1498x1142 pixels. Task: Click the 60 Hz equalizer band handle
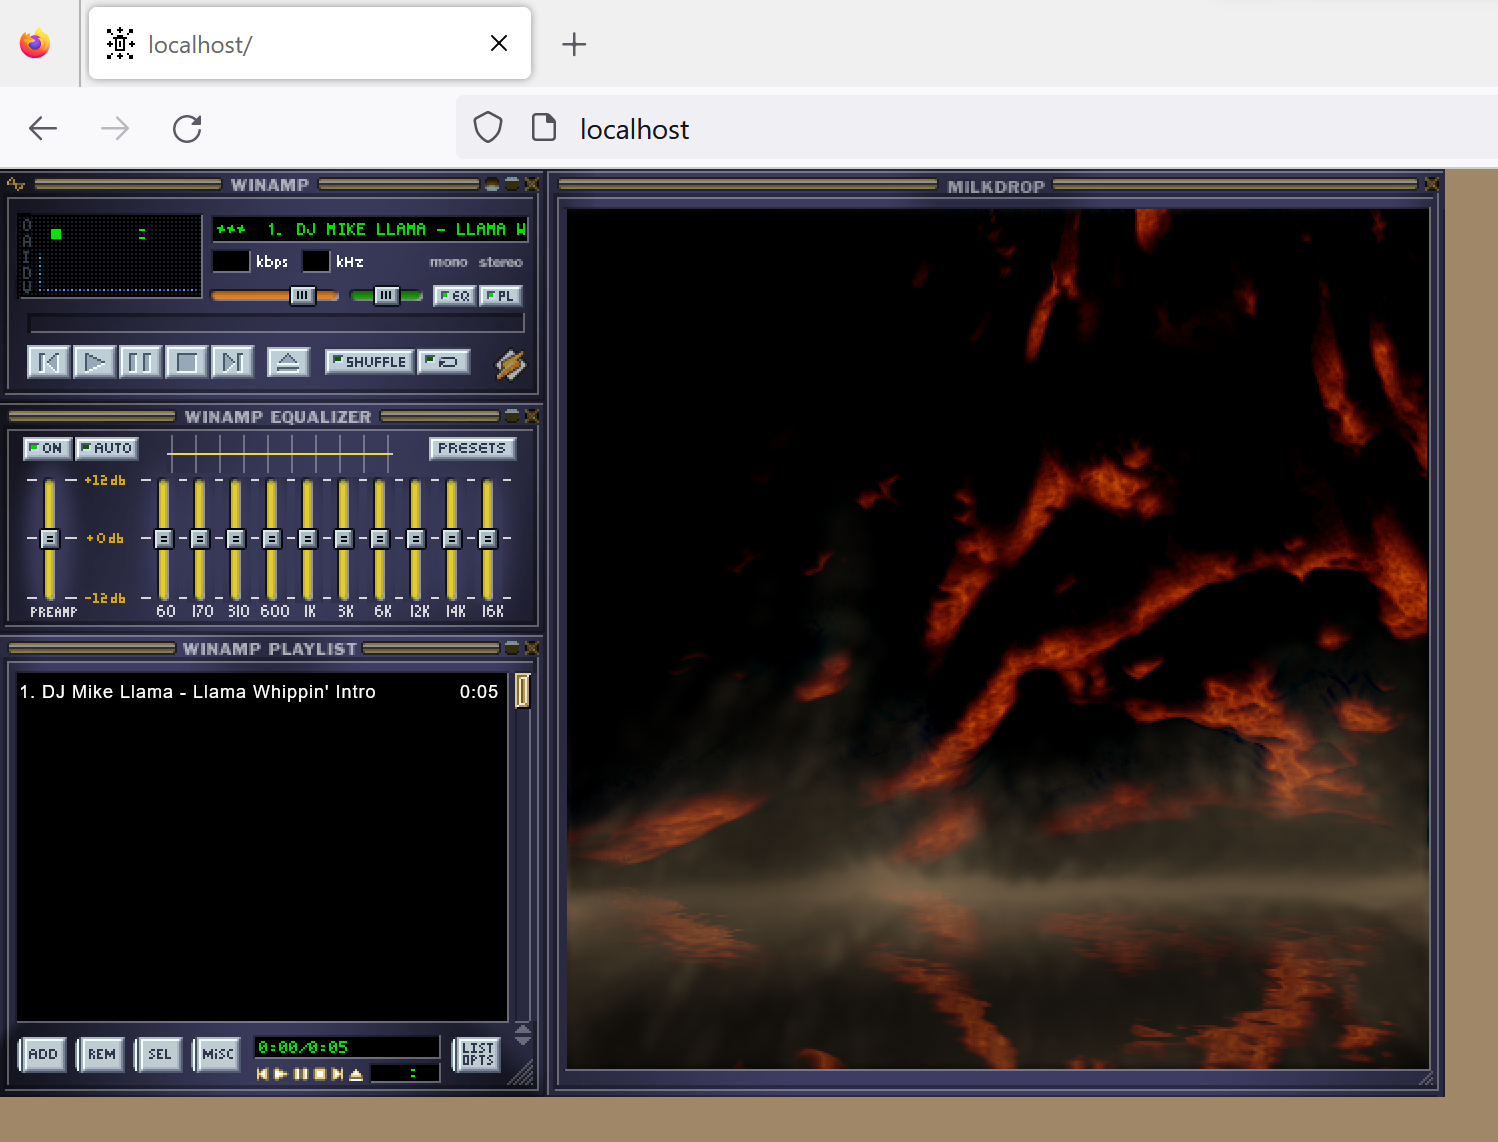(164, 538)
